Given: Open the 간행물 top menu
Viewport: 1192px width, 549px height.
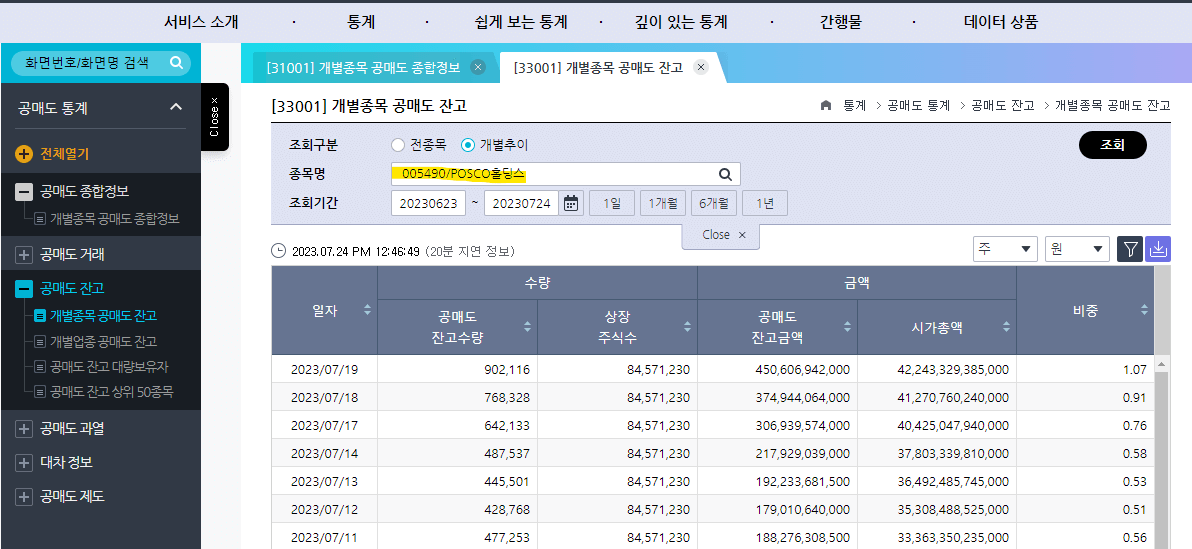Looking at the screenshot, I should pyautogui.click(x=841, y=22).
